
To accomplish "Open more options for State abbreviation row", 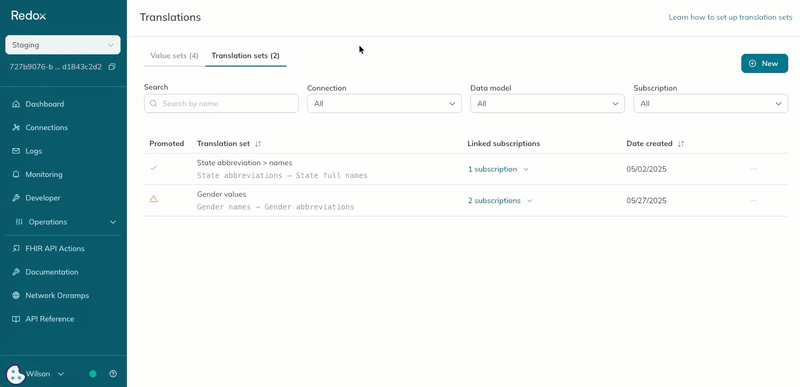I will point(754,169).
